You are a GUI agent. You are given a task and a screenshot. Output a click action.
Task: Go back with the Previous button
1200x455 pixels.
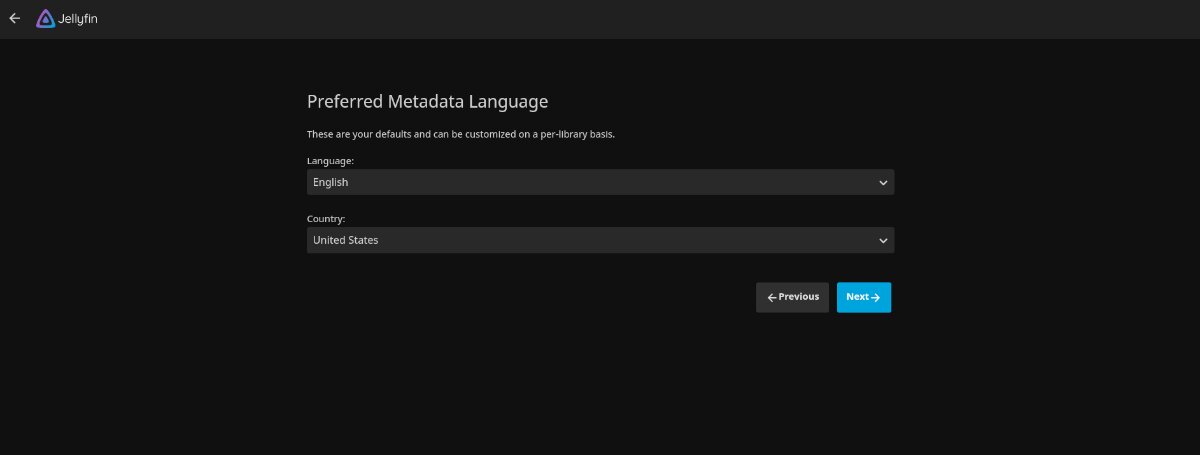(792, 297)
